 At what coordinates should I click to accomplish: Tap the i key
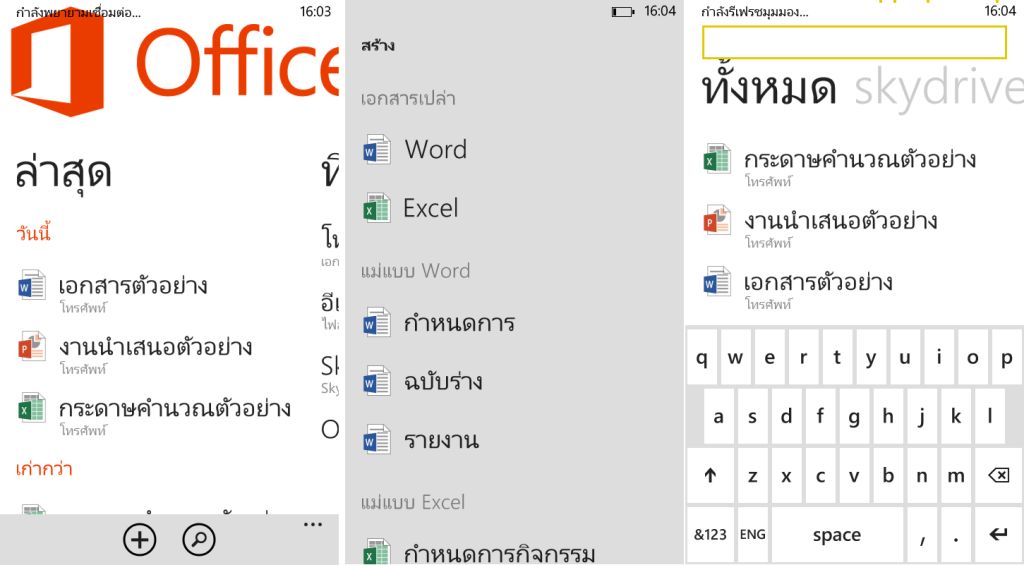pyautogui.click(x=939, y=357)
